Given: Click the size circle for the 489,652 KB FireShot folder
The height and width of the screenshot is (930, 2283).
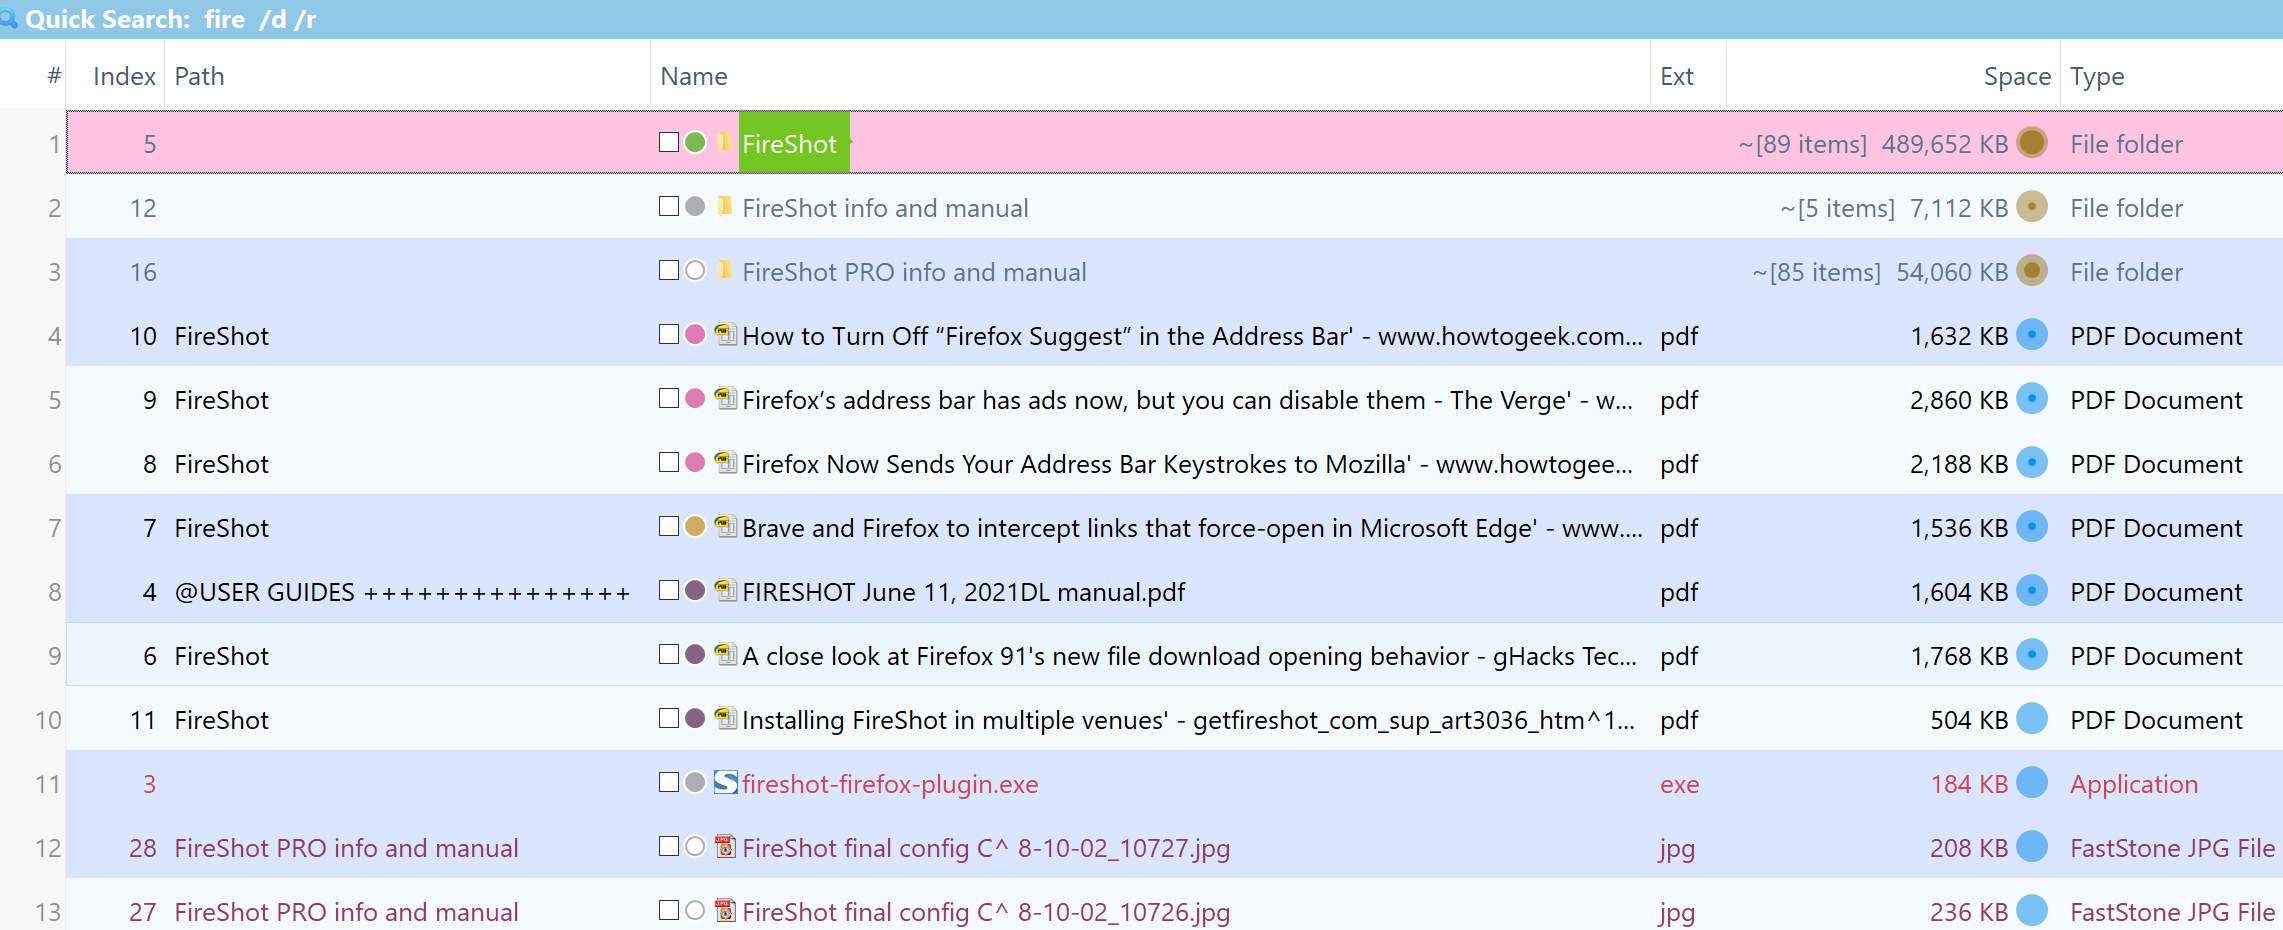Looking at the screenshot, I should pos(2032,142).
